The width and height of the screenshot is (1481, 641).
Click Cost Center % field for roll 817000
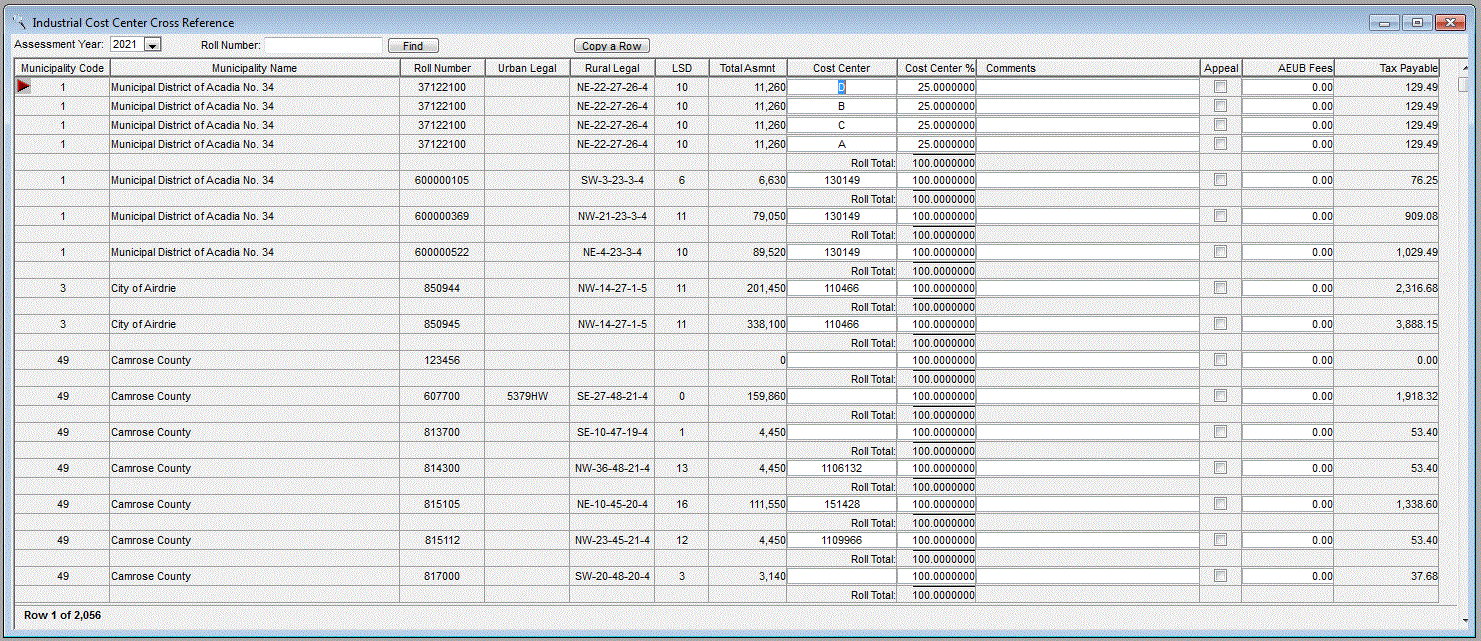(936, 576)
